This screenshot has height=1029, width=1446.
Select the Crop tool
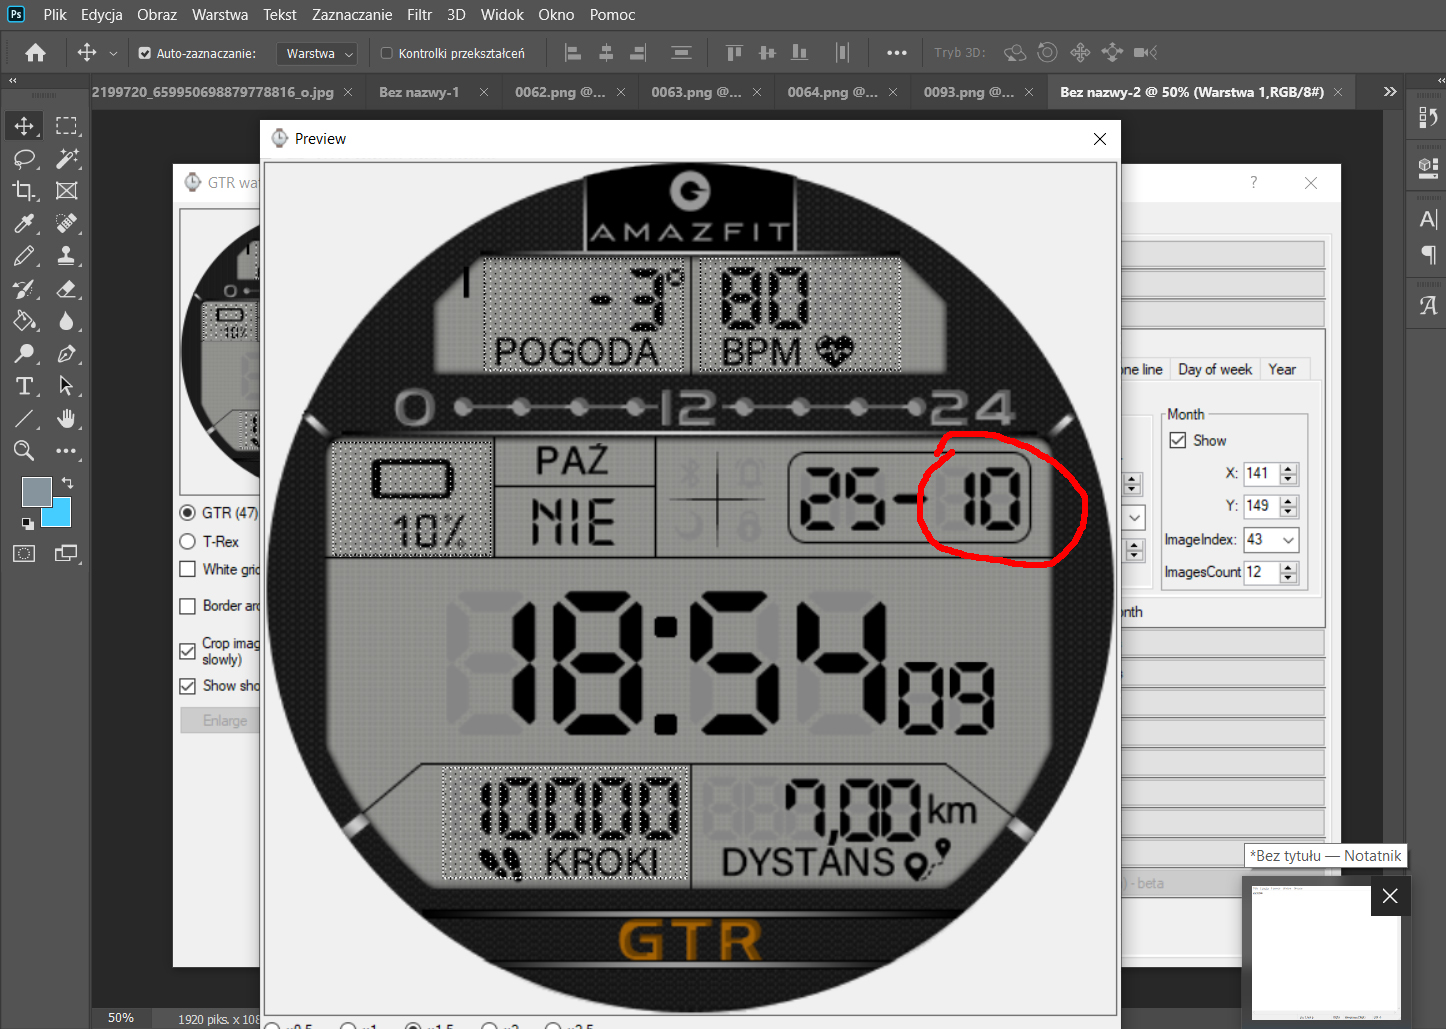pyautogui.click(x=24, y=191)
